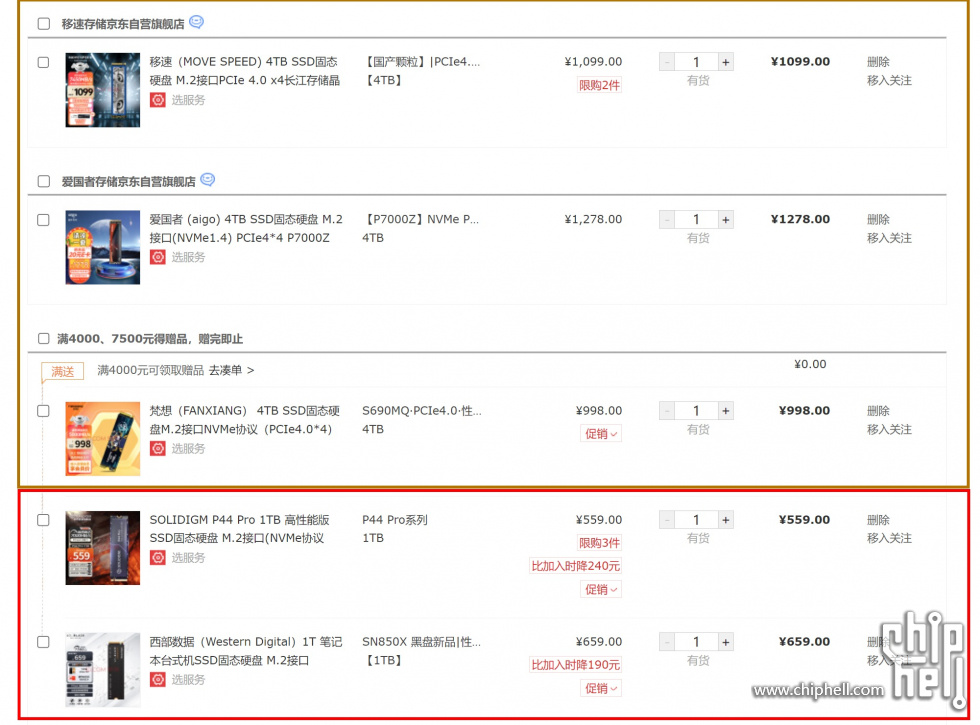Move FANXIANG 4TB SSD to 关注

pos(889,429)
